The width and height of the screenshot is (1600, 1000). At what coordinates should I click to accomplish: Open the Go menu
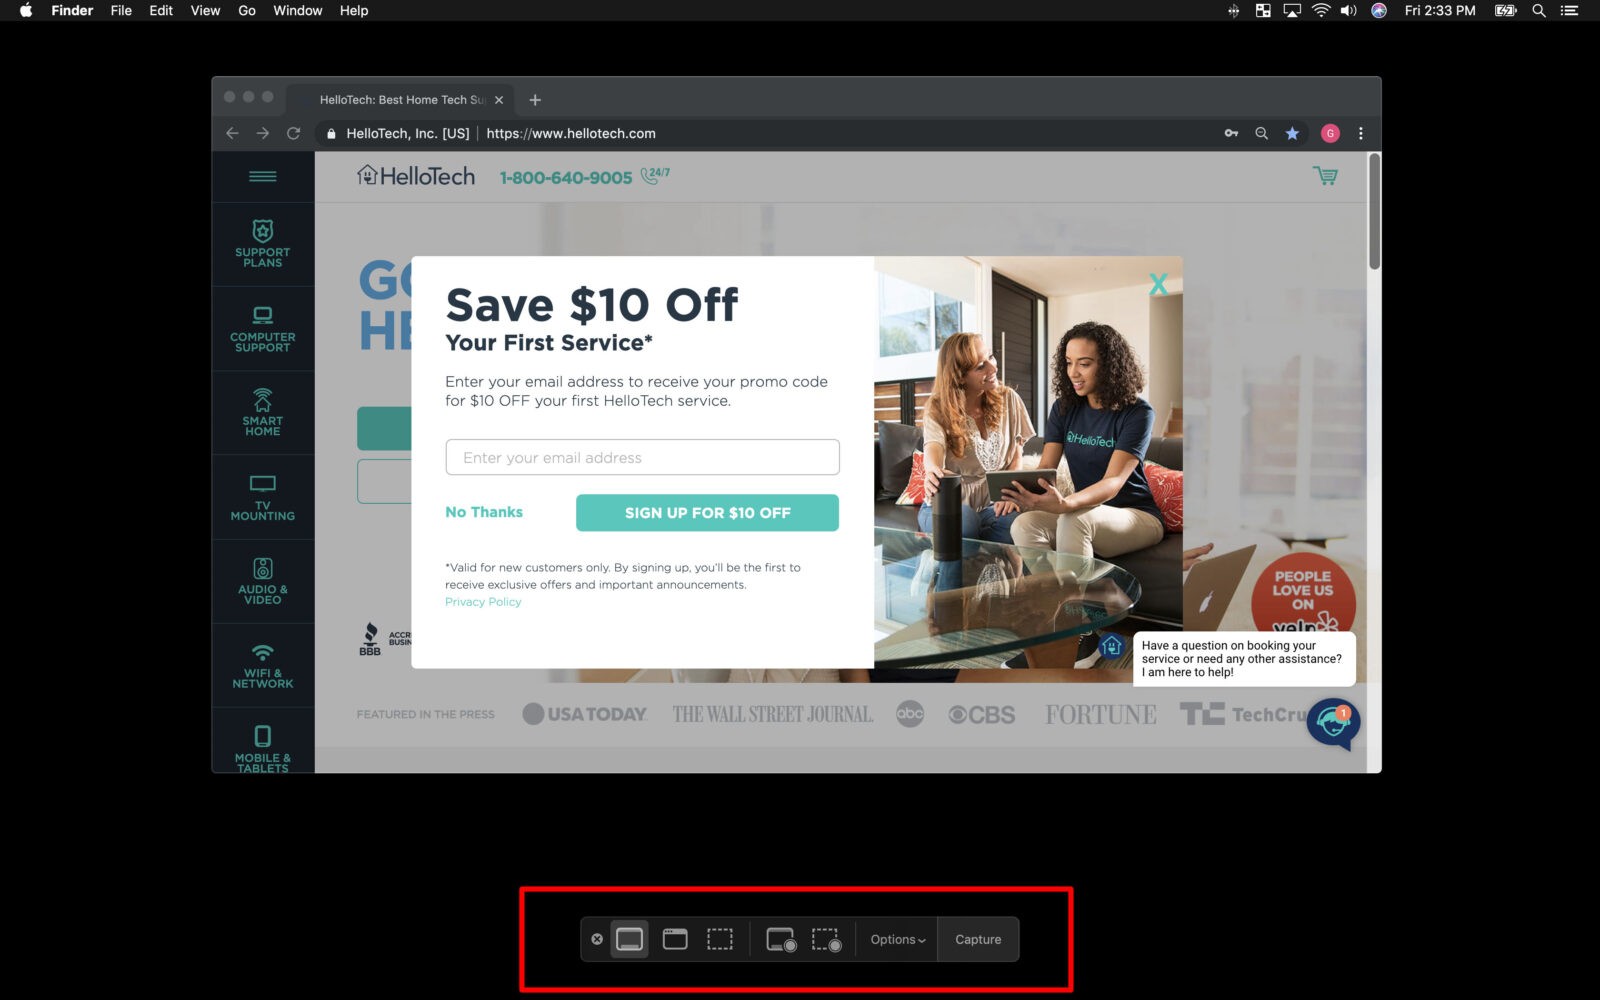pyautogui.click(x=247, y=10)
